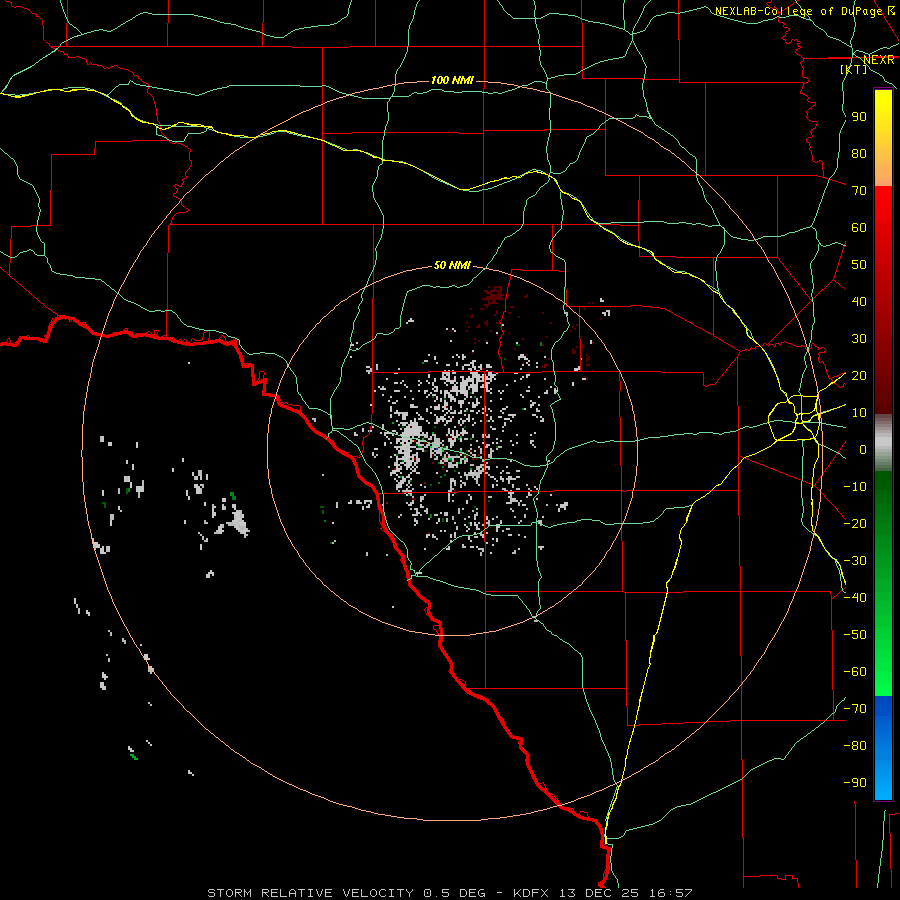Click the NEXR label above the scale

878,60
